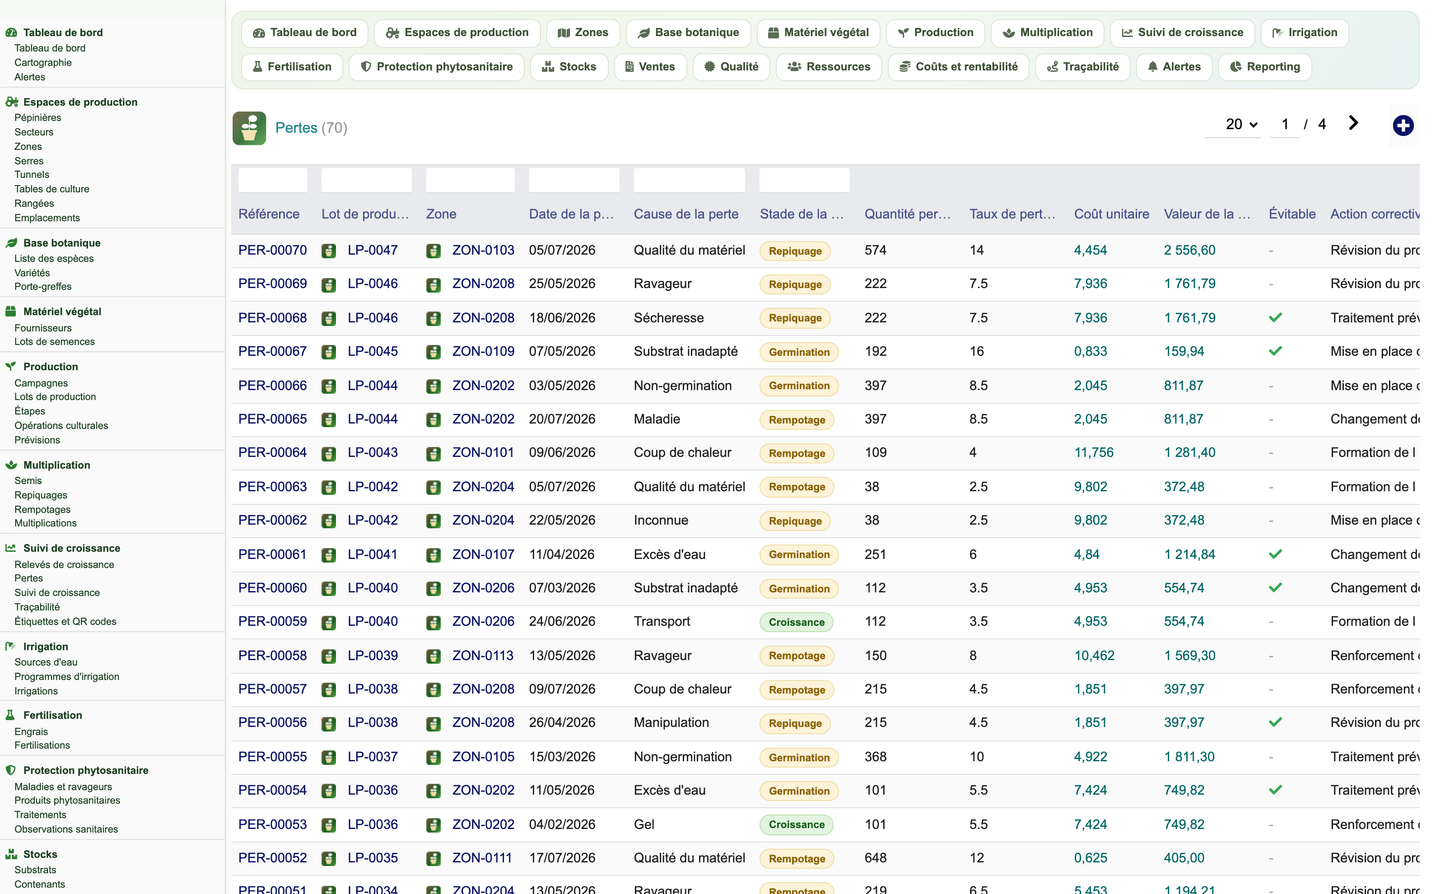Click the Référence filter input field
Viewport: 1445px width, 894px height.
273,180
